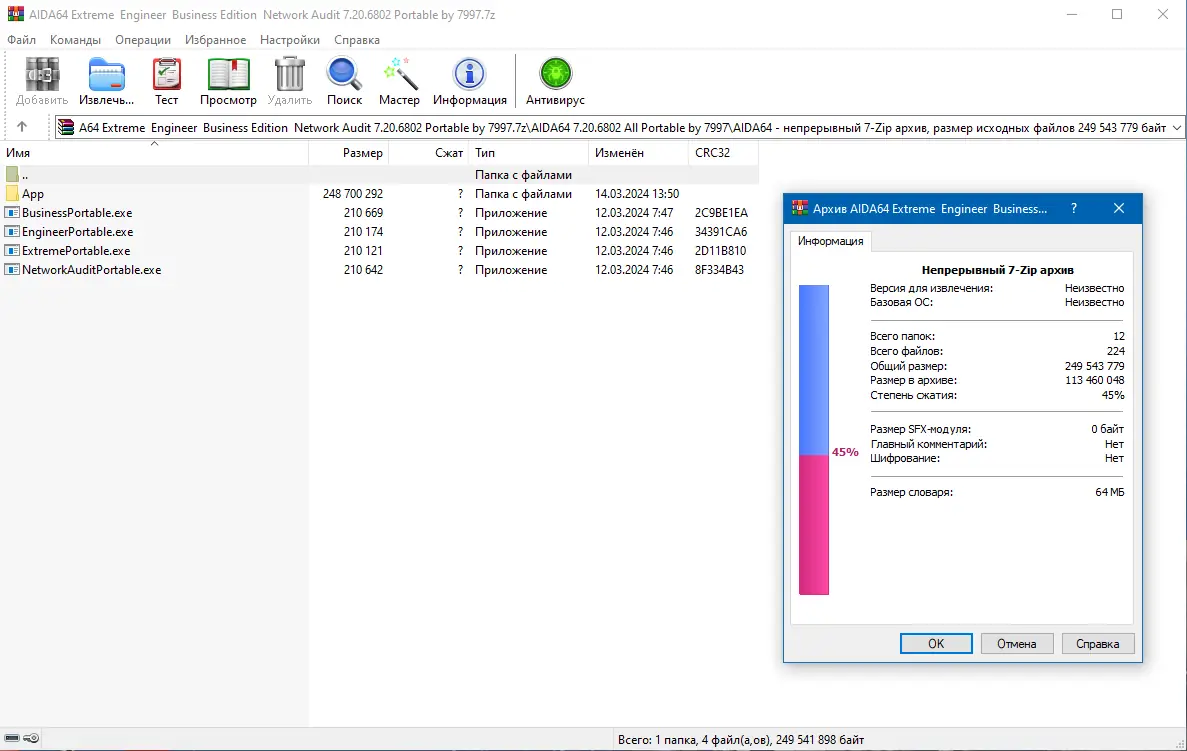Sort files by the Размер column
The image size is (1187, 751).
(x=361, y=153)
